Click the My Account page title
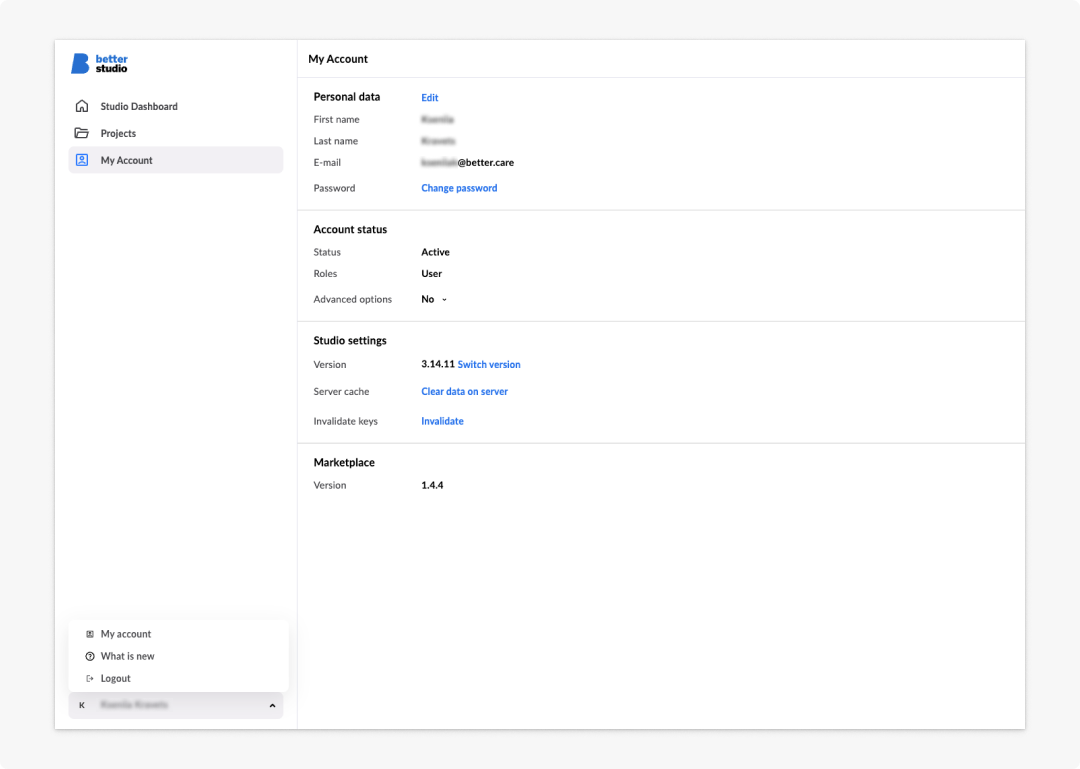1080x769 pixels. tap(338, 59)
